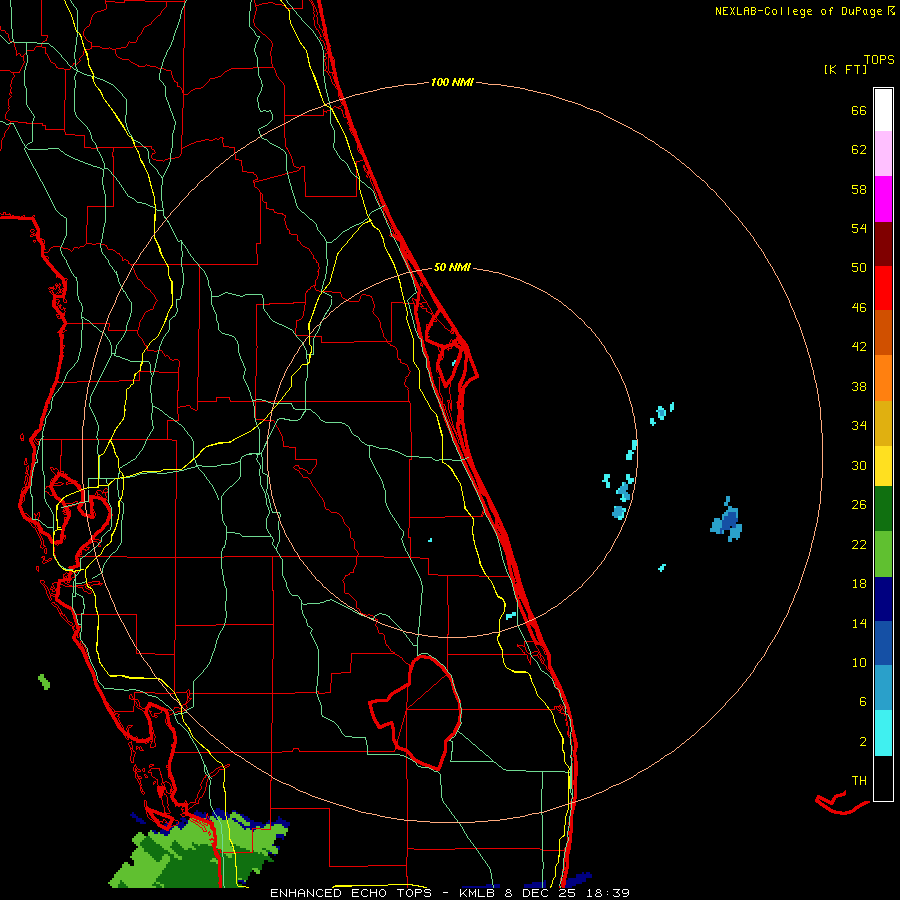900x900 pixels.
Task: Click the 14 legend value
Action: click(859, 623)
